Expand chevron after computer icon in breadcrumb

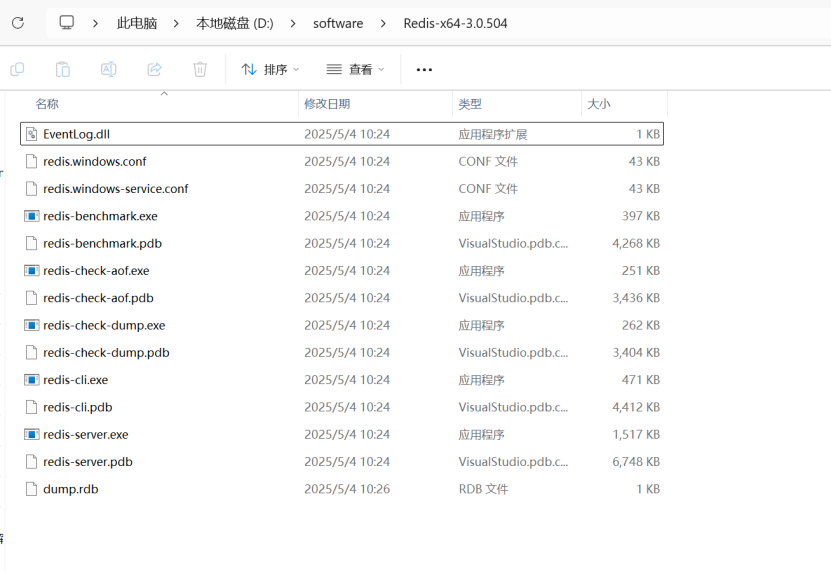click(x=95, y=23)
